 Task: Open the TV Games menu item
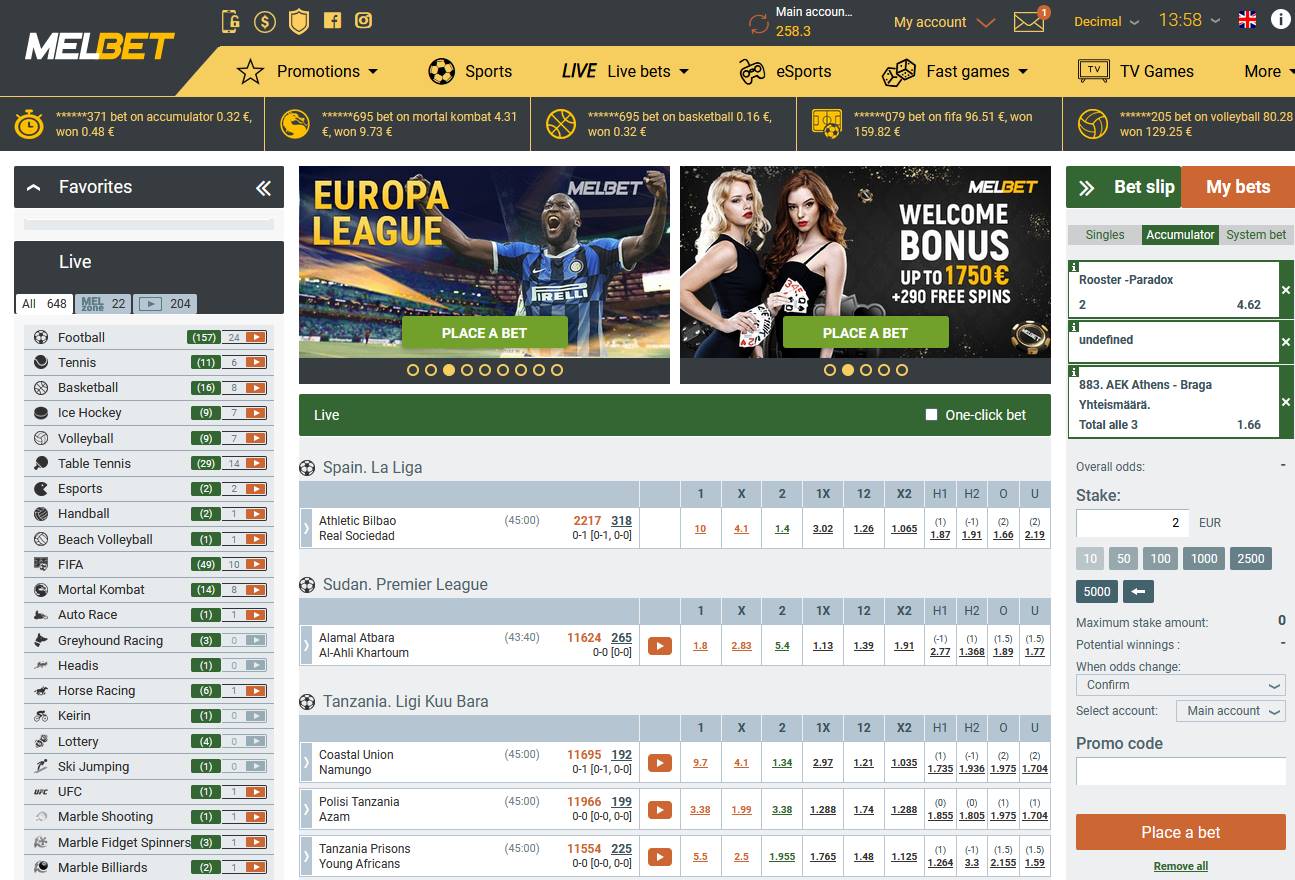point(1135,71)
